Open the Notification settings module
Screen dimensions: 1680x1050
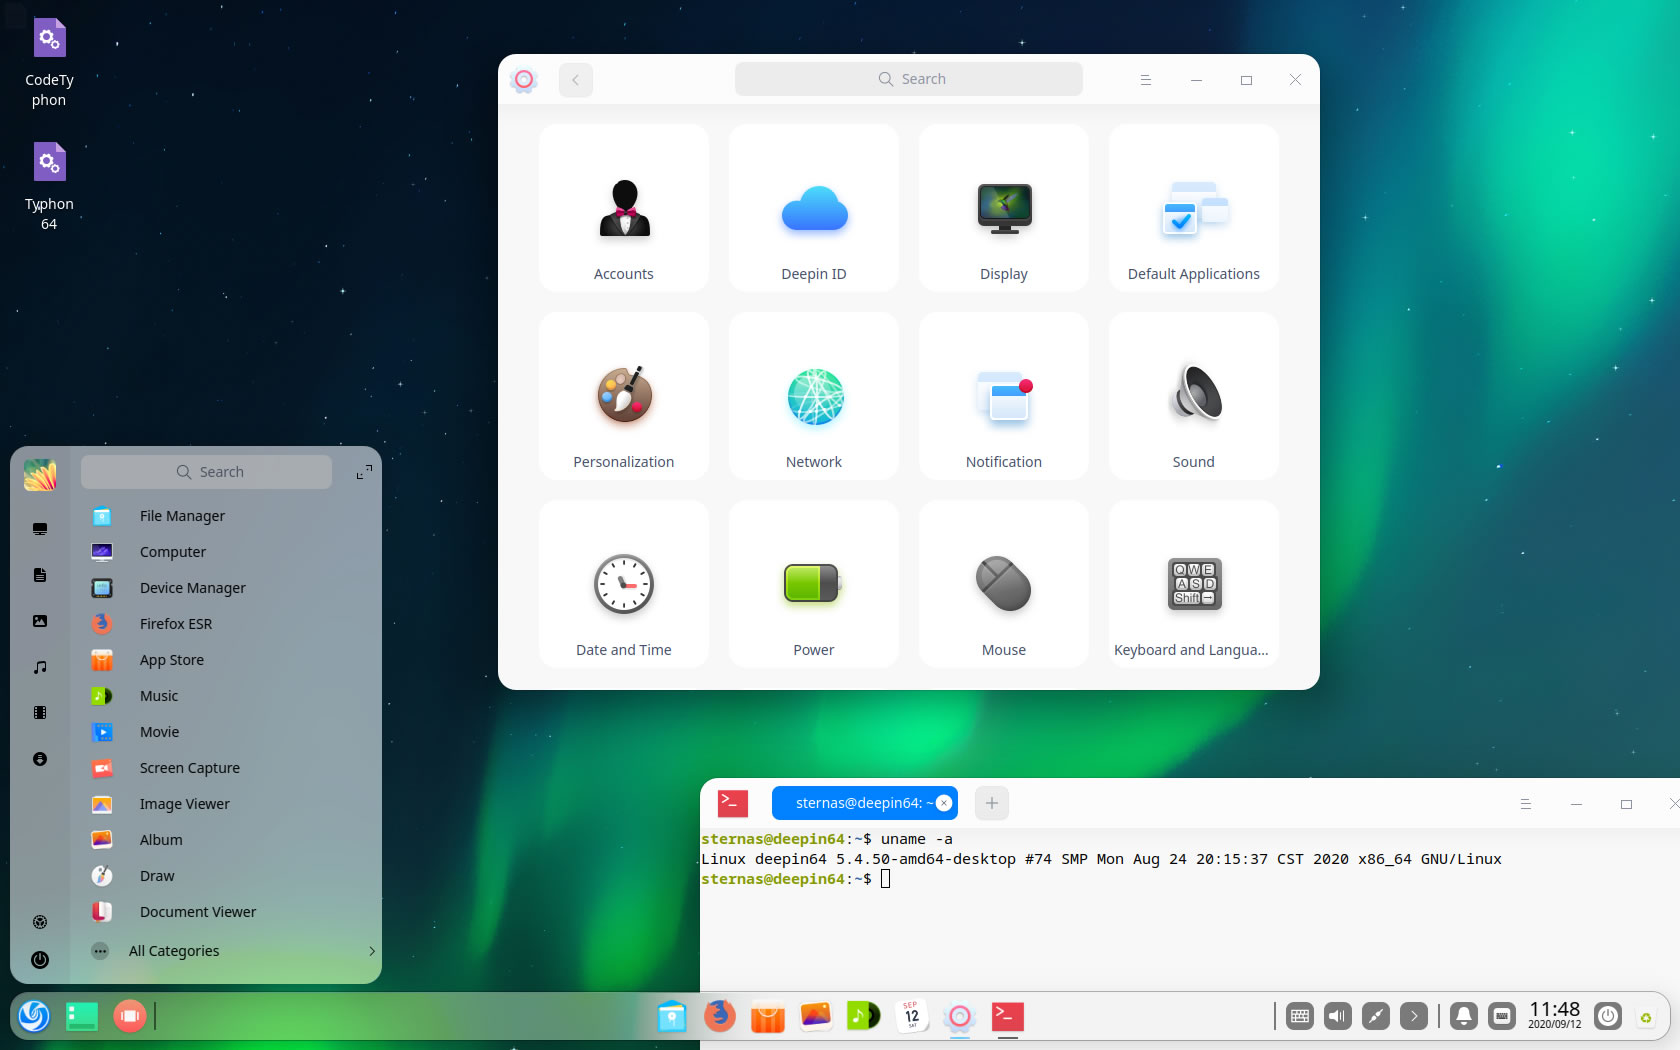coord(1004,396)
